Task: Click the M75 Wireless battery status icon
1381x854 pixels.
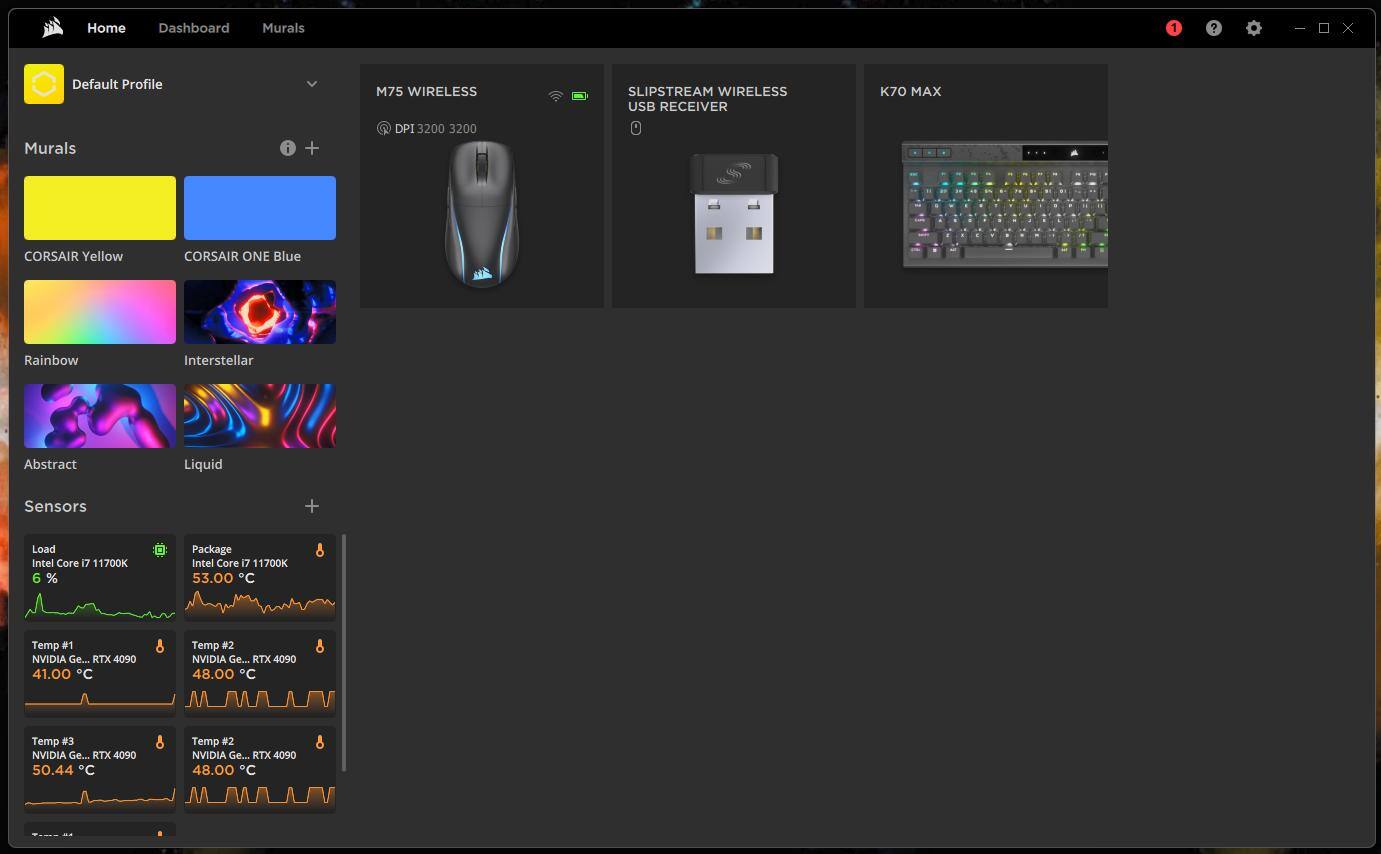Action: [x=580, y=96]
